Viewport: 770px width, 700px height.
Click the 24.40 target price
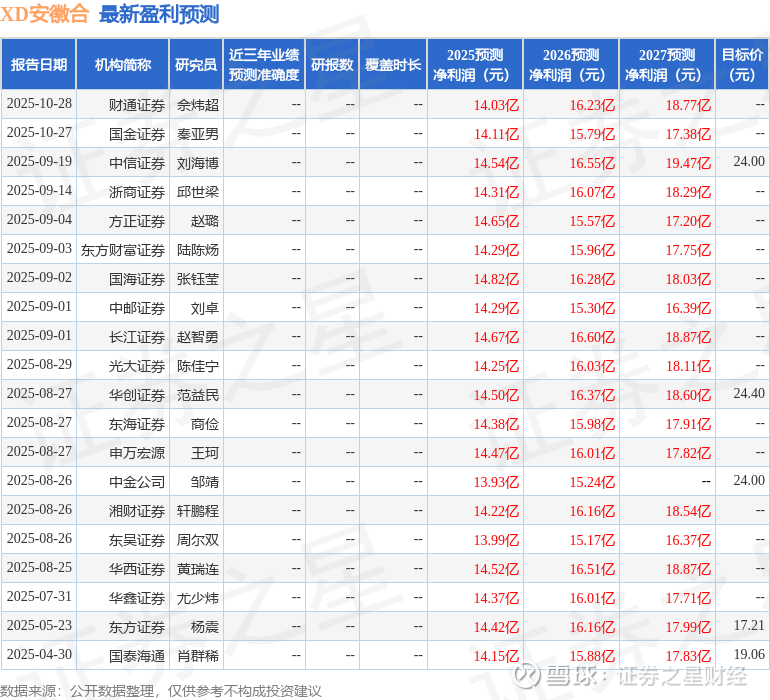click(x=749, y=393)
